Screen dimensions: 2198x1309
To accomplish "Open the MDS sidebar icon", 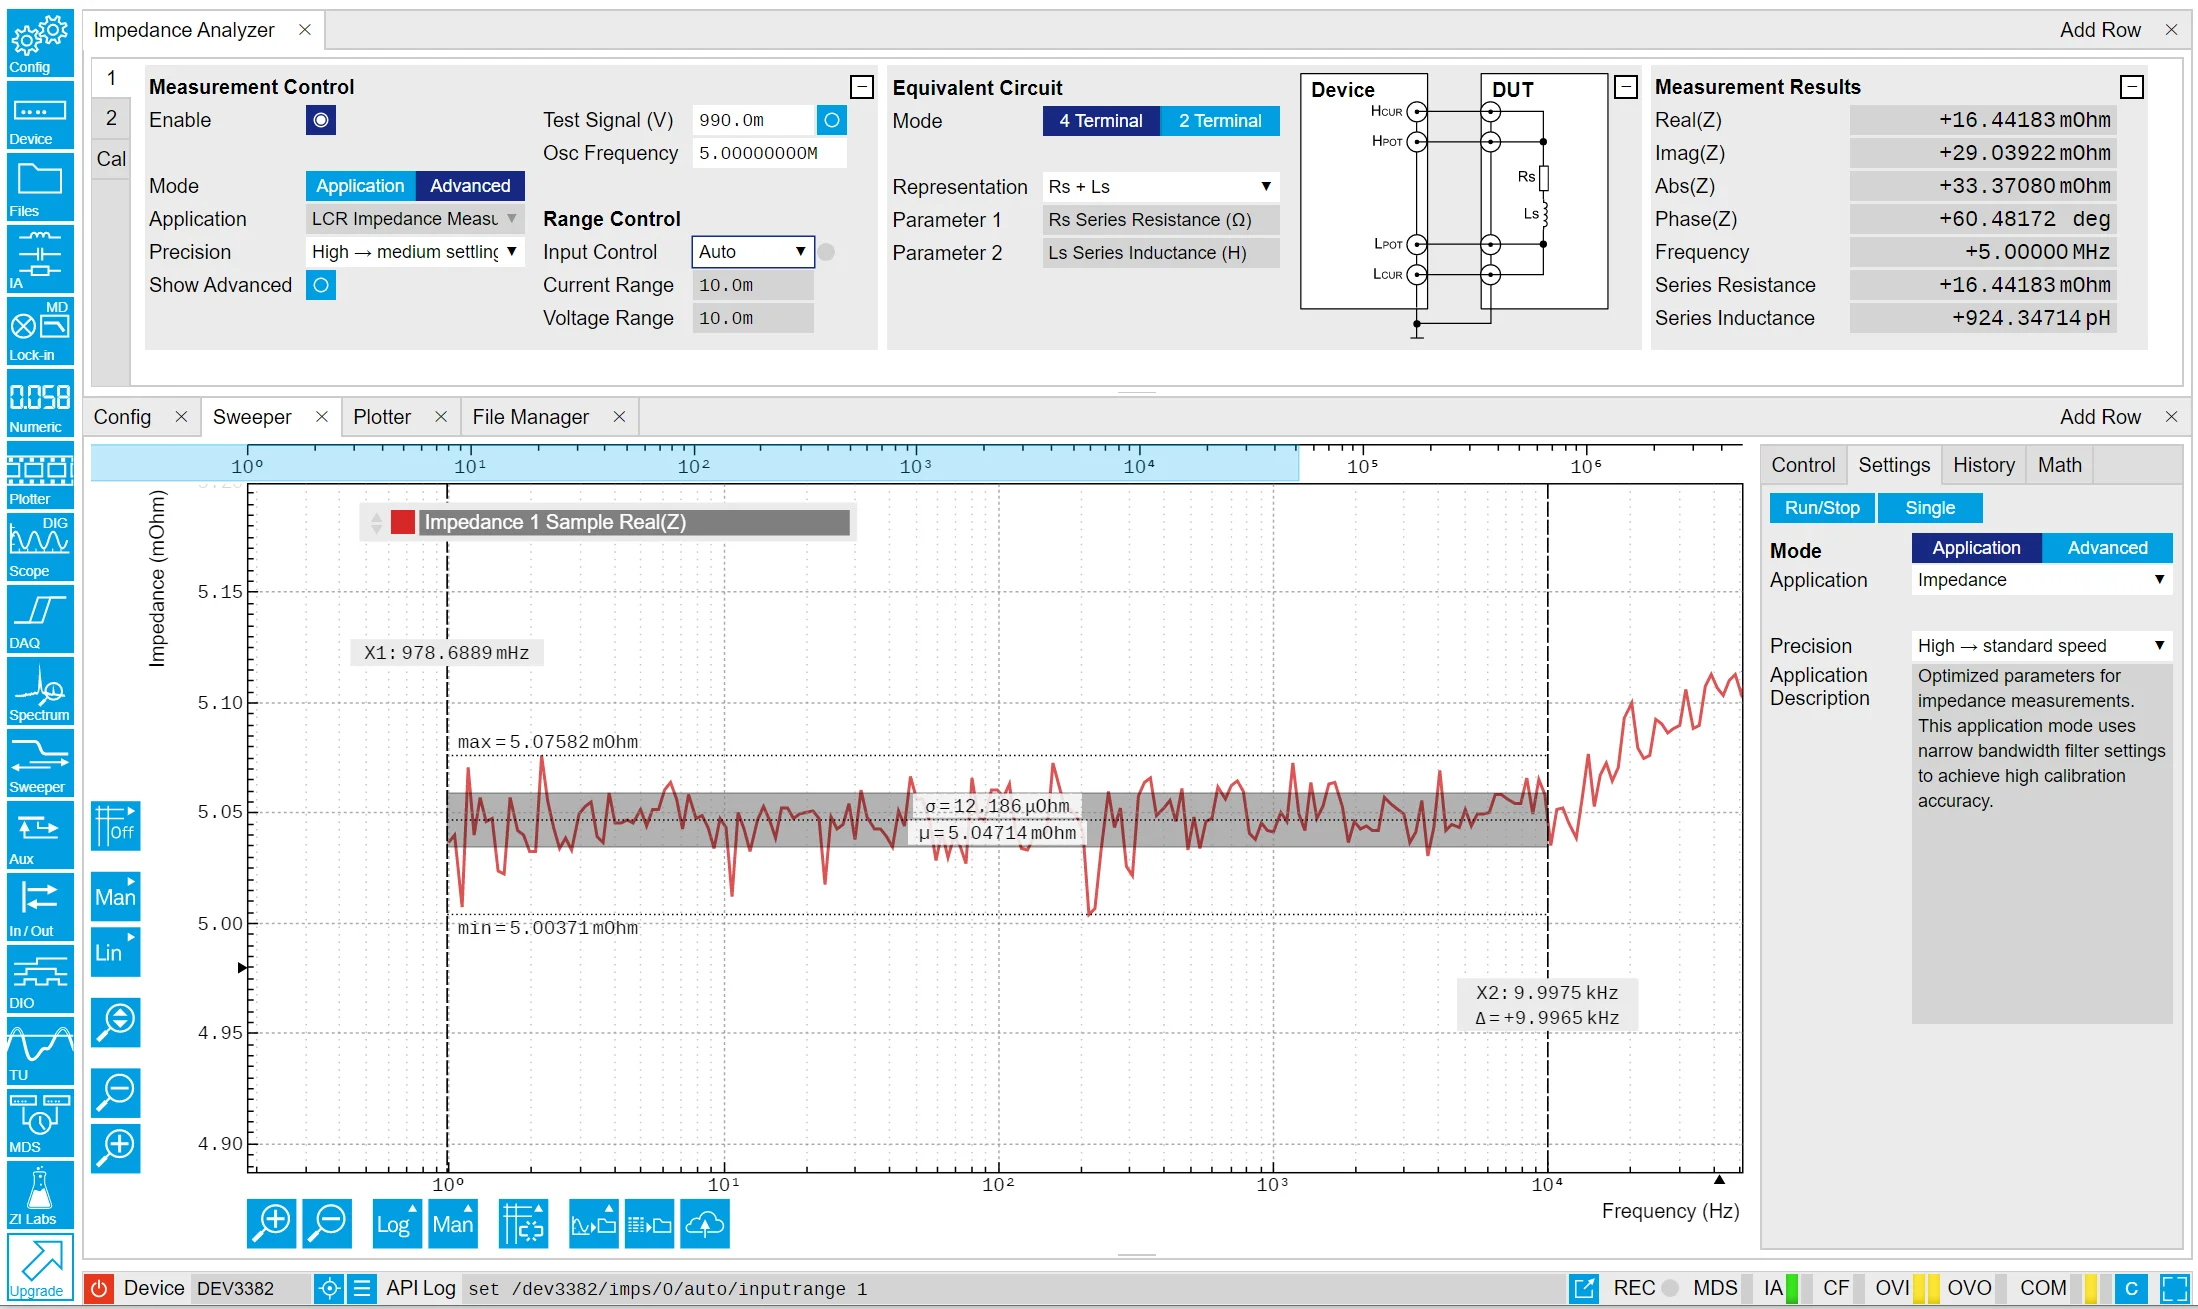I will click(40, 1123).
